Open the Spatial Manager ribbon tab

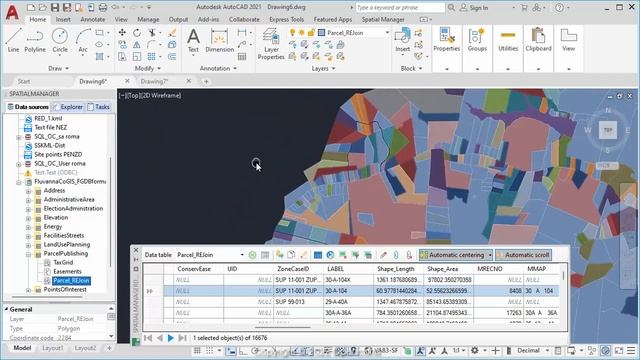[x=383, y=19]
